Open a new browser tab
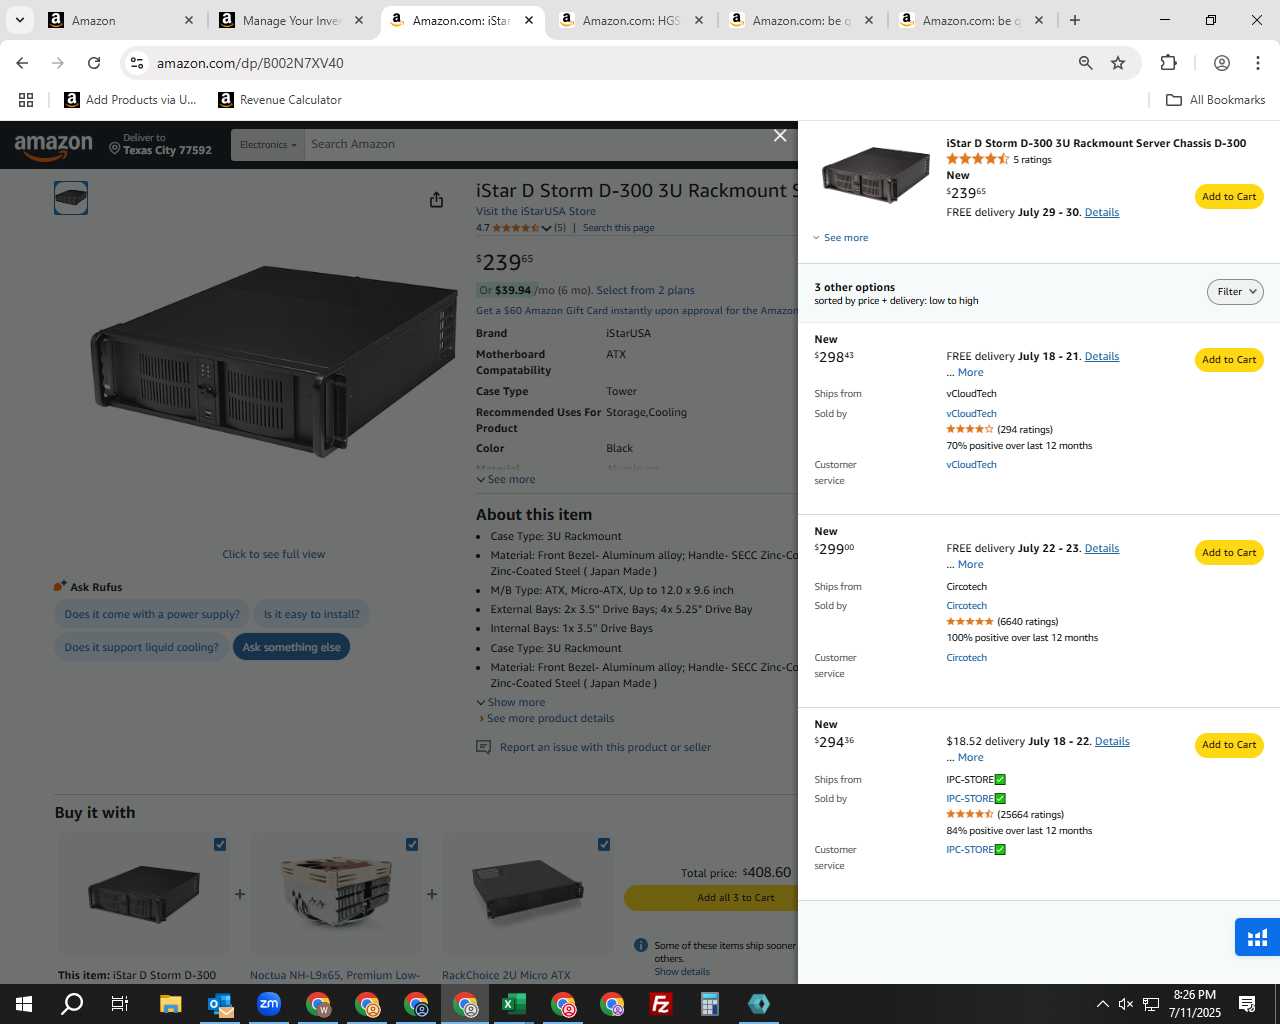The height and width of the screenshot is (1024, 1280). (x=1075, y=20)
